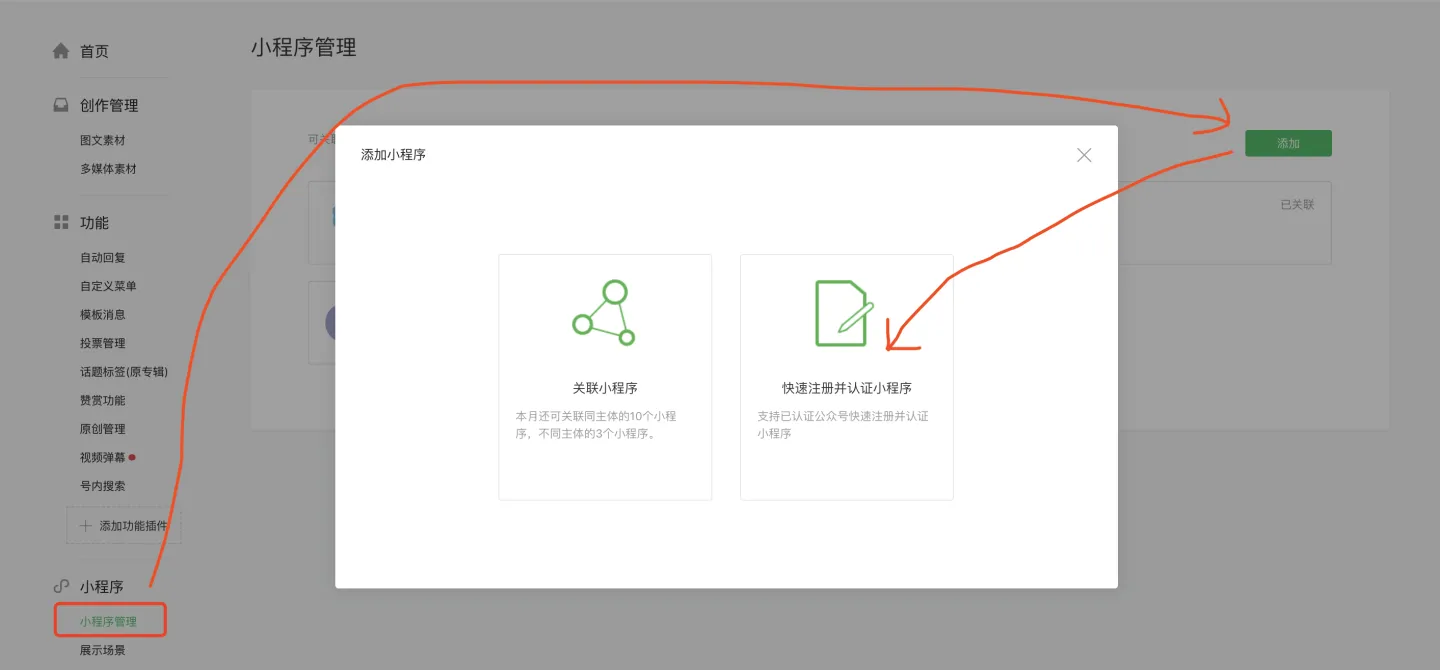Click the 创作管理 monitor icon
Image resolution: width=1440 pixels, height=670 pixels.
[x=60, y=105]
